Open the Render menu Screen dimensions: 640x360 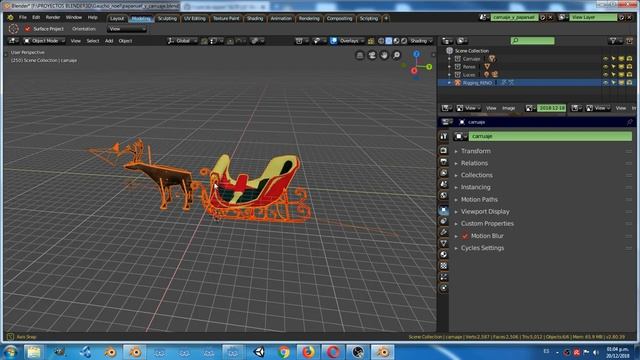point(53,18)
